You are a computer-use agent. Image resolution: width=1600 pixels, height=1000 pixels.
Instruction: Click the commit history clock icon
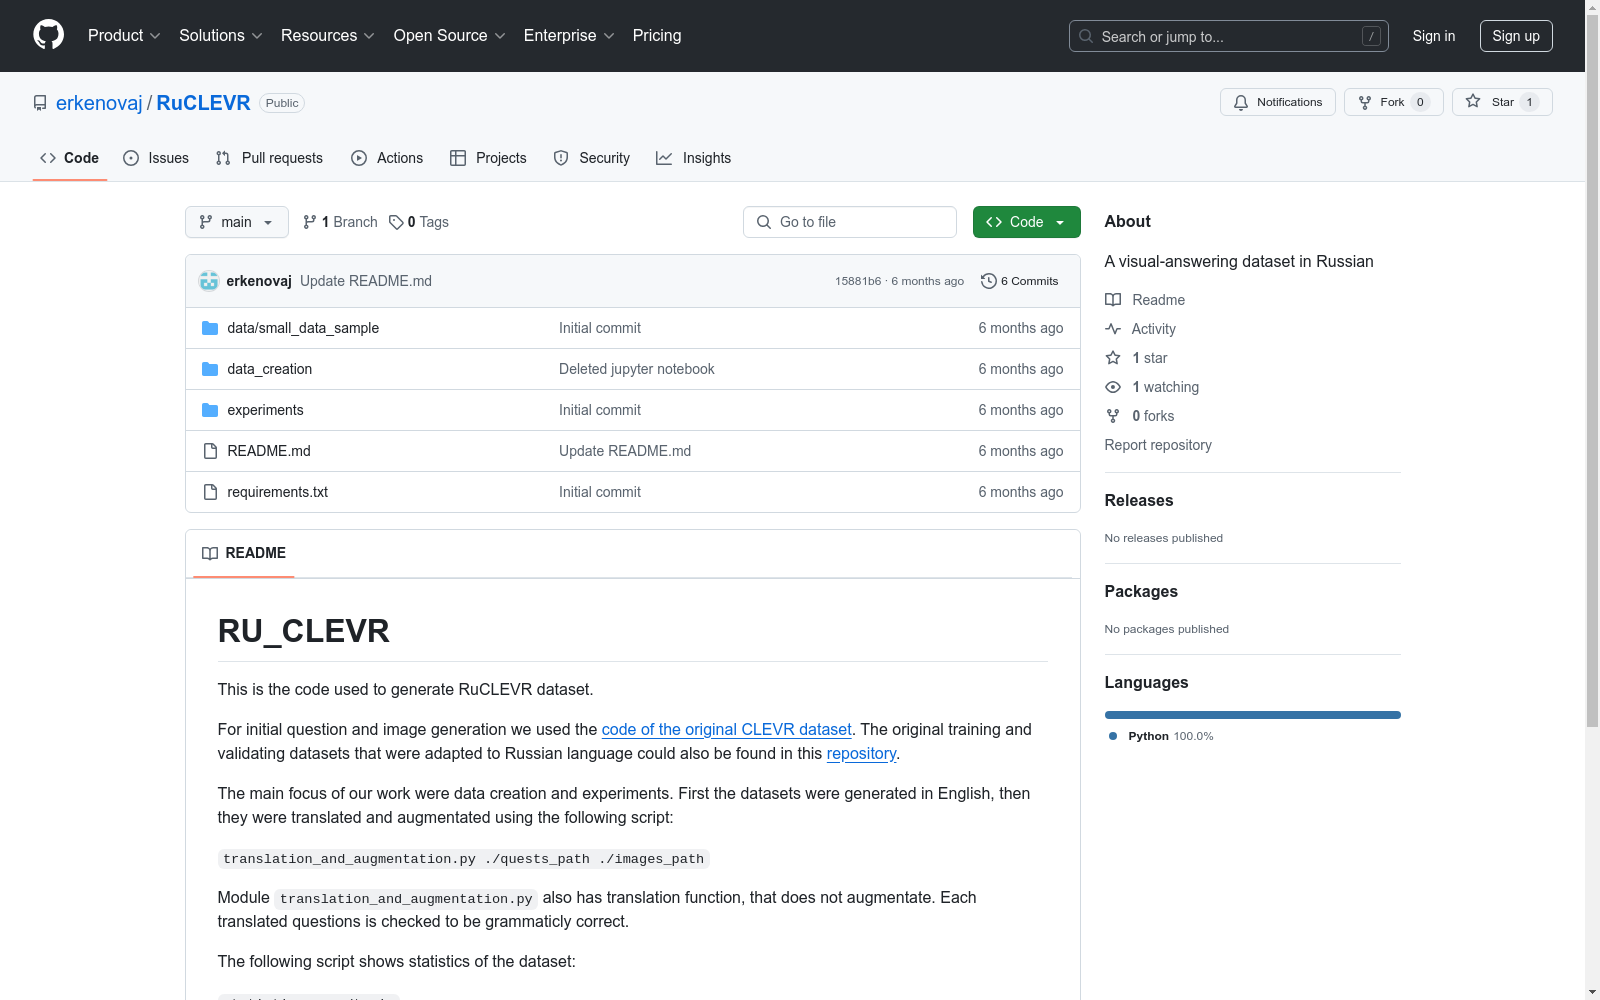(x=989, y=281)
